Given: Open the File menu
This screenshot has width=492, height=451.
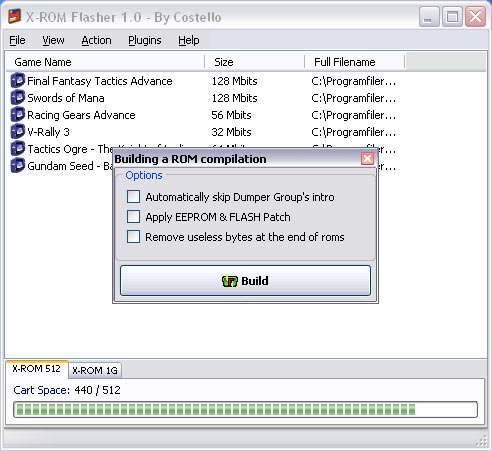Looking at the screenshot, I should tap(17, 40).
